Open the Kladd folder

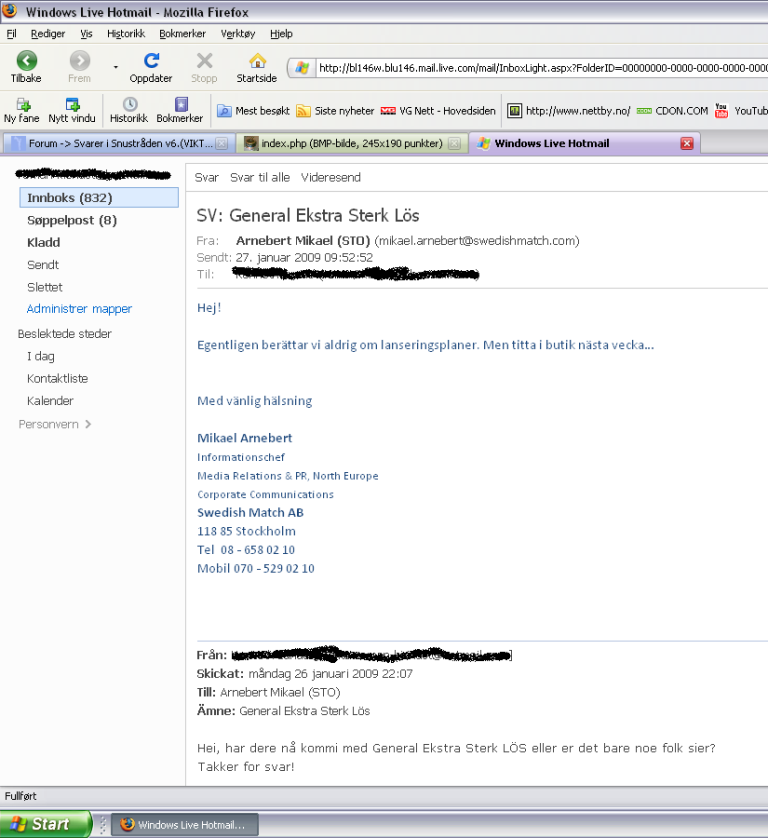43,243
